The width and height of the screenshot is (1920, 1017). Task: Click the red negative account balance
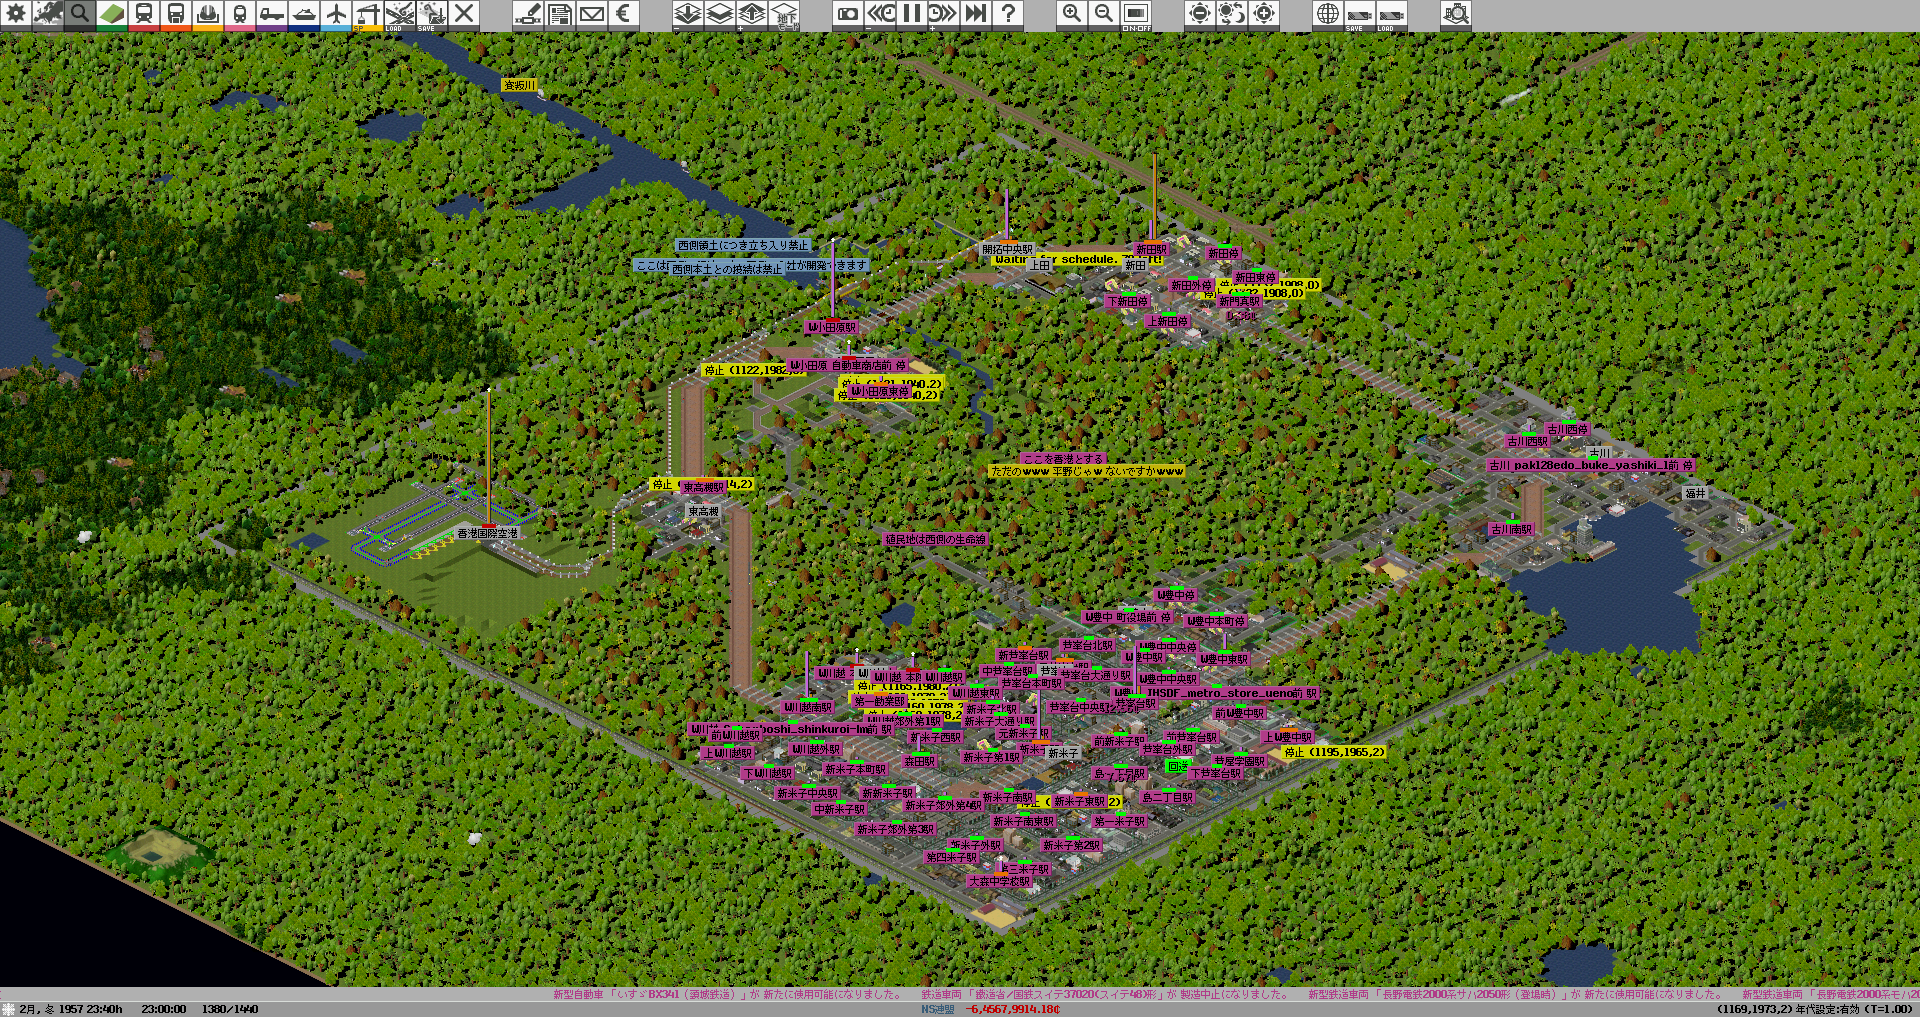(x=1012, y=1009)
